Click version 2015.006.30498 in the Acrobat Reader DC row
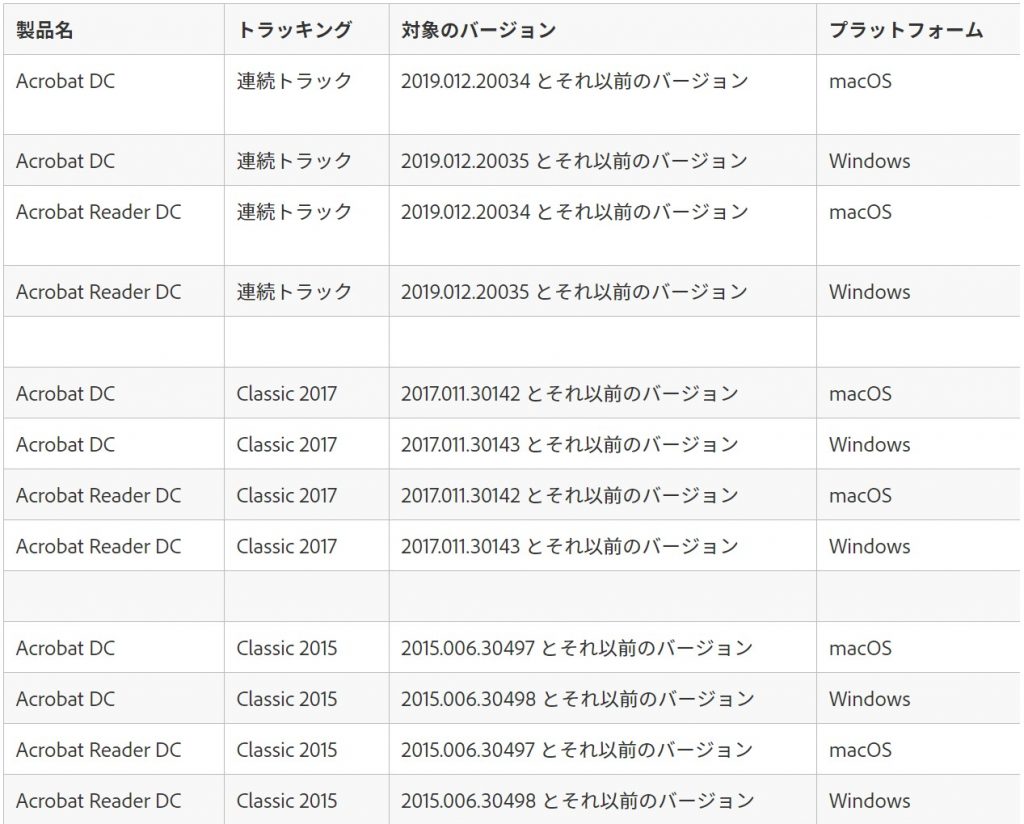The height and width of the screenshot is (824, 1024). click(468, 800)
